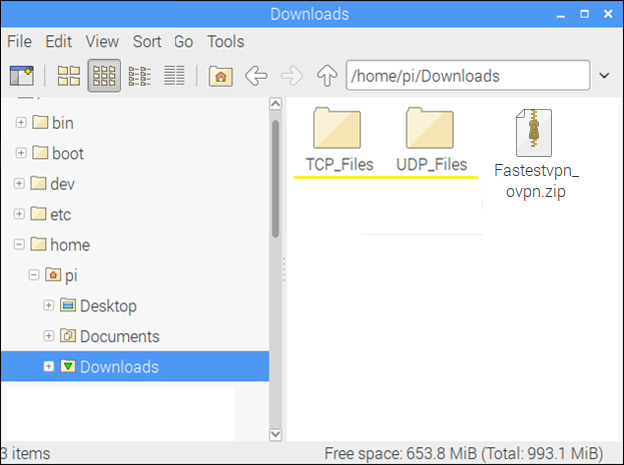Expand the etc folder tree node
The image size is (624, 465).
[19, 214]
